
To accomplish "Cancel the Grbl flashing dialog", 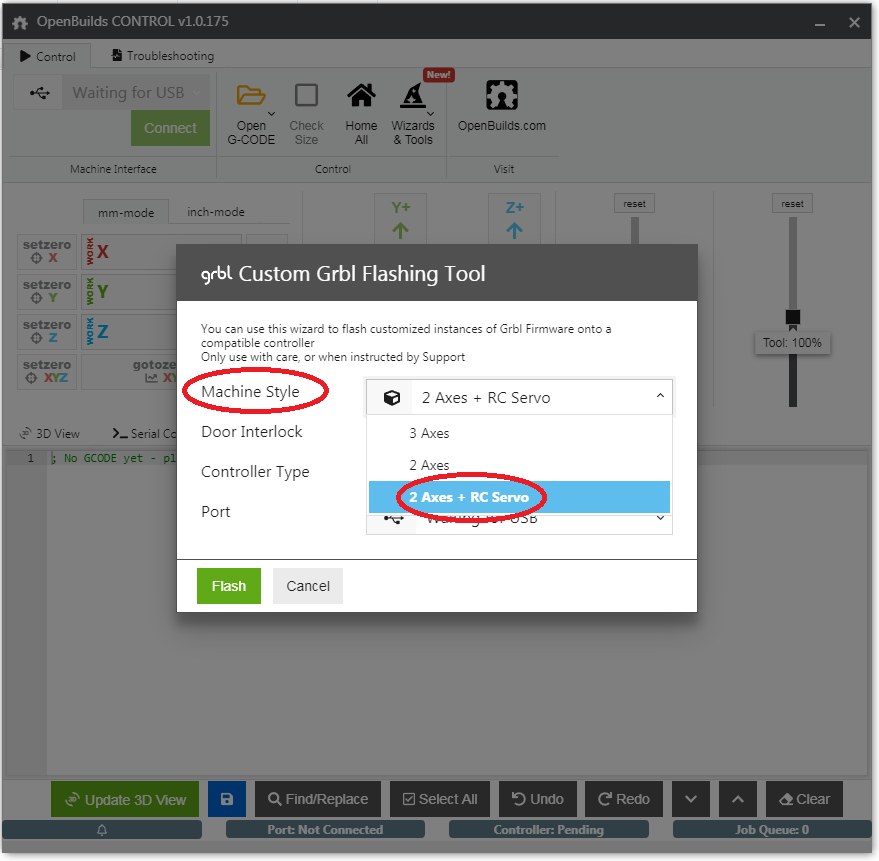I will [x=308, y=586].
